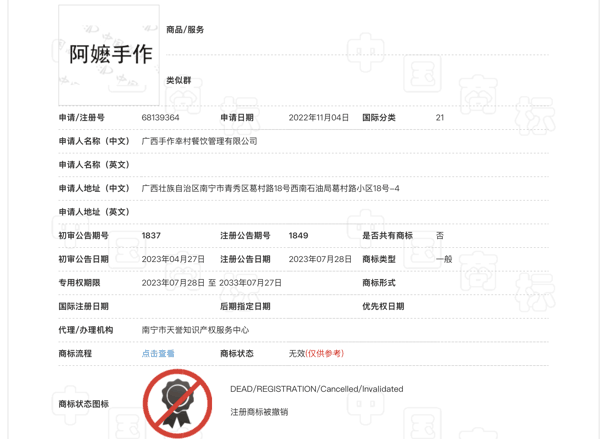
Task: Click the cancelled registration status icon
Action: click(177, 403)
